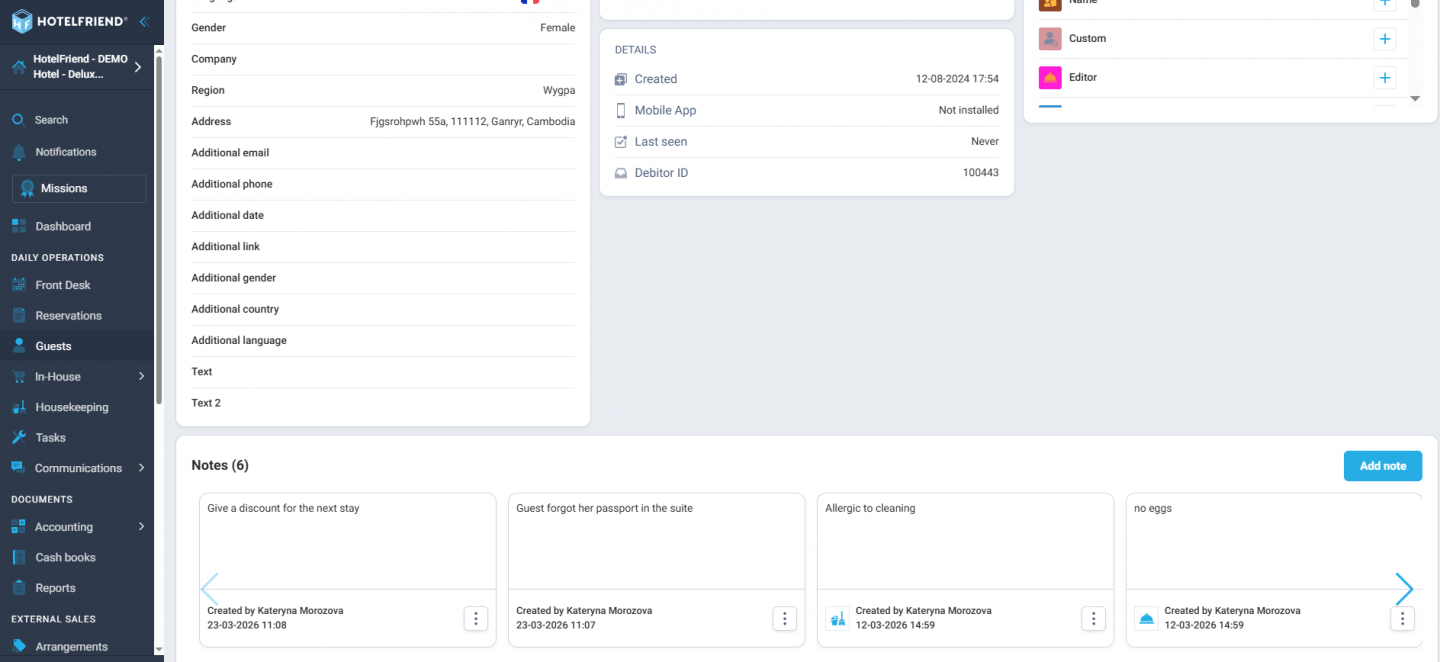Click the Add note button
The image size is (1440, 662).
(x=1382, y=466)
